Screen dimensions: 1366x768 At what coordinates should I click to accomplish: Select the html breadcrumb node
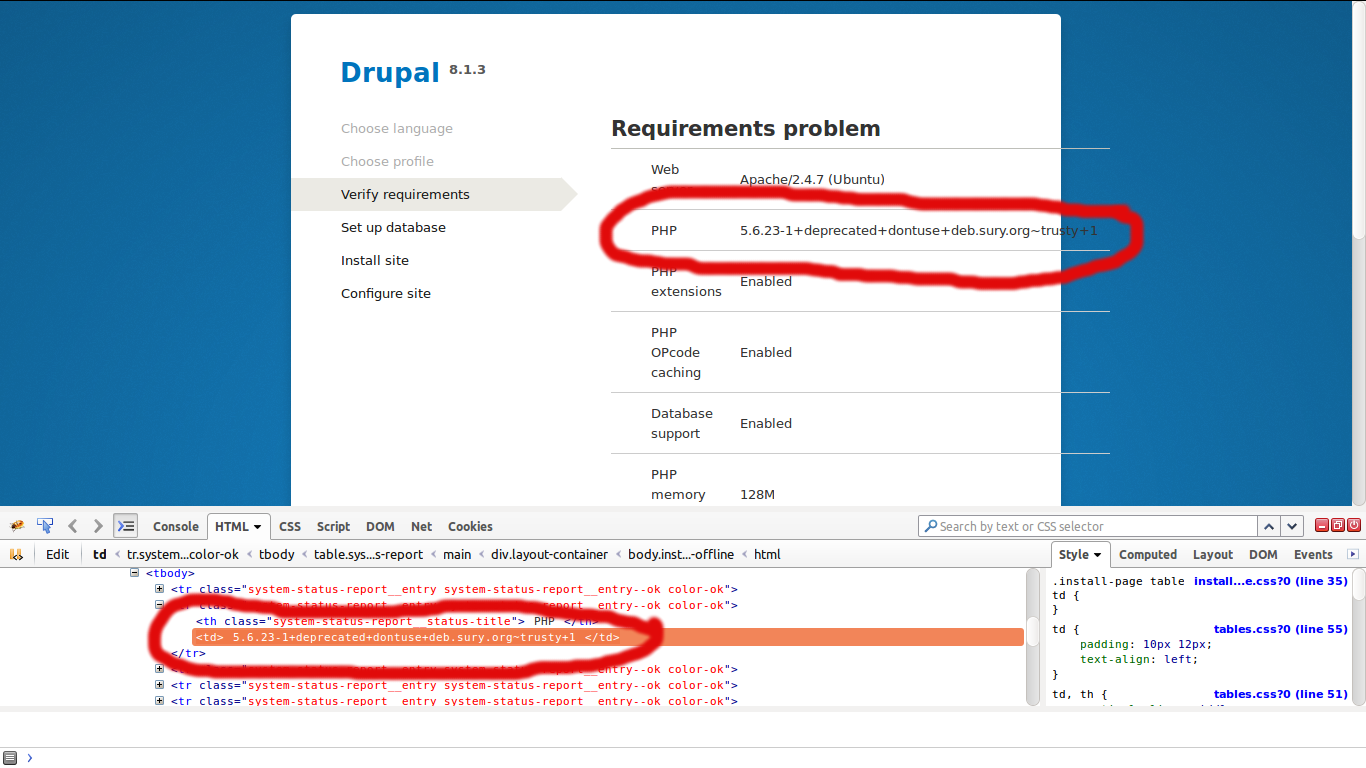[767, 554]
